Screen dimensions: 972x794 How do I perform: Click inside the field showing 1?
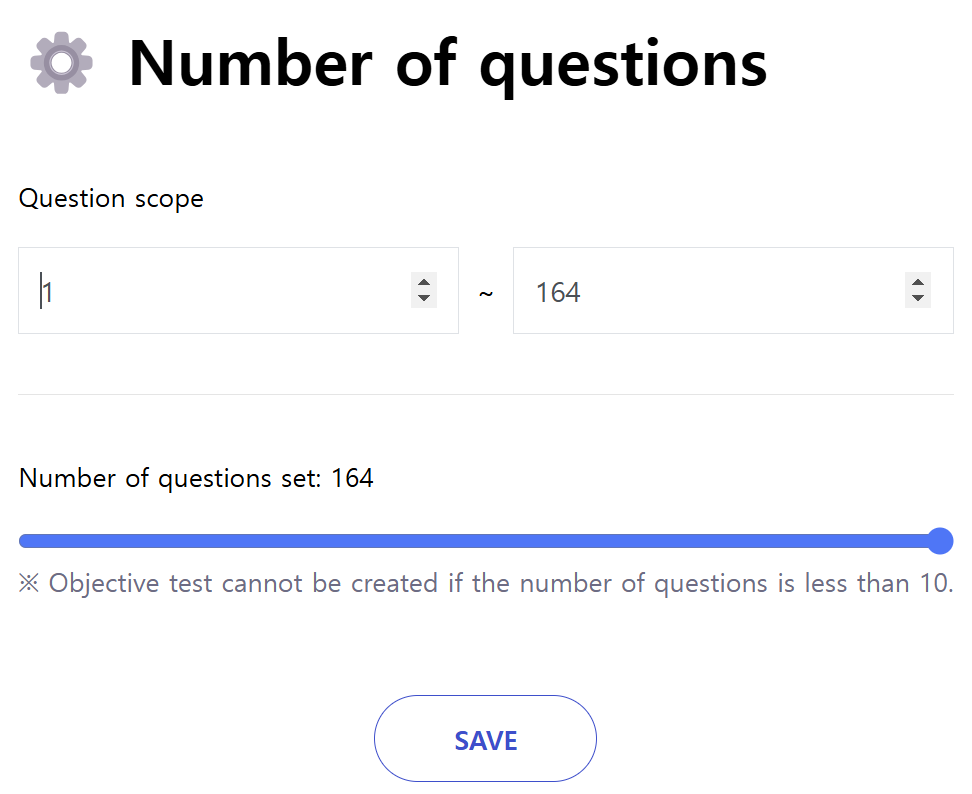pos(200,290)
